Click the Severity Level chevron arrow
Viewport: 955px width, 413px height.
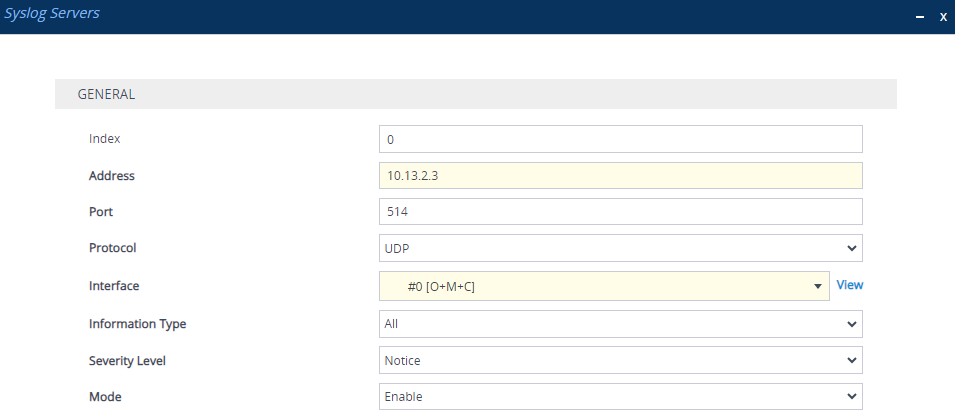click(x=852, y=360)
